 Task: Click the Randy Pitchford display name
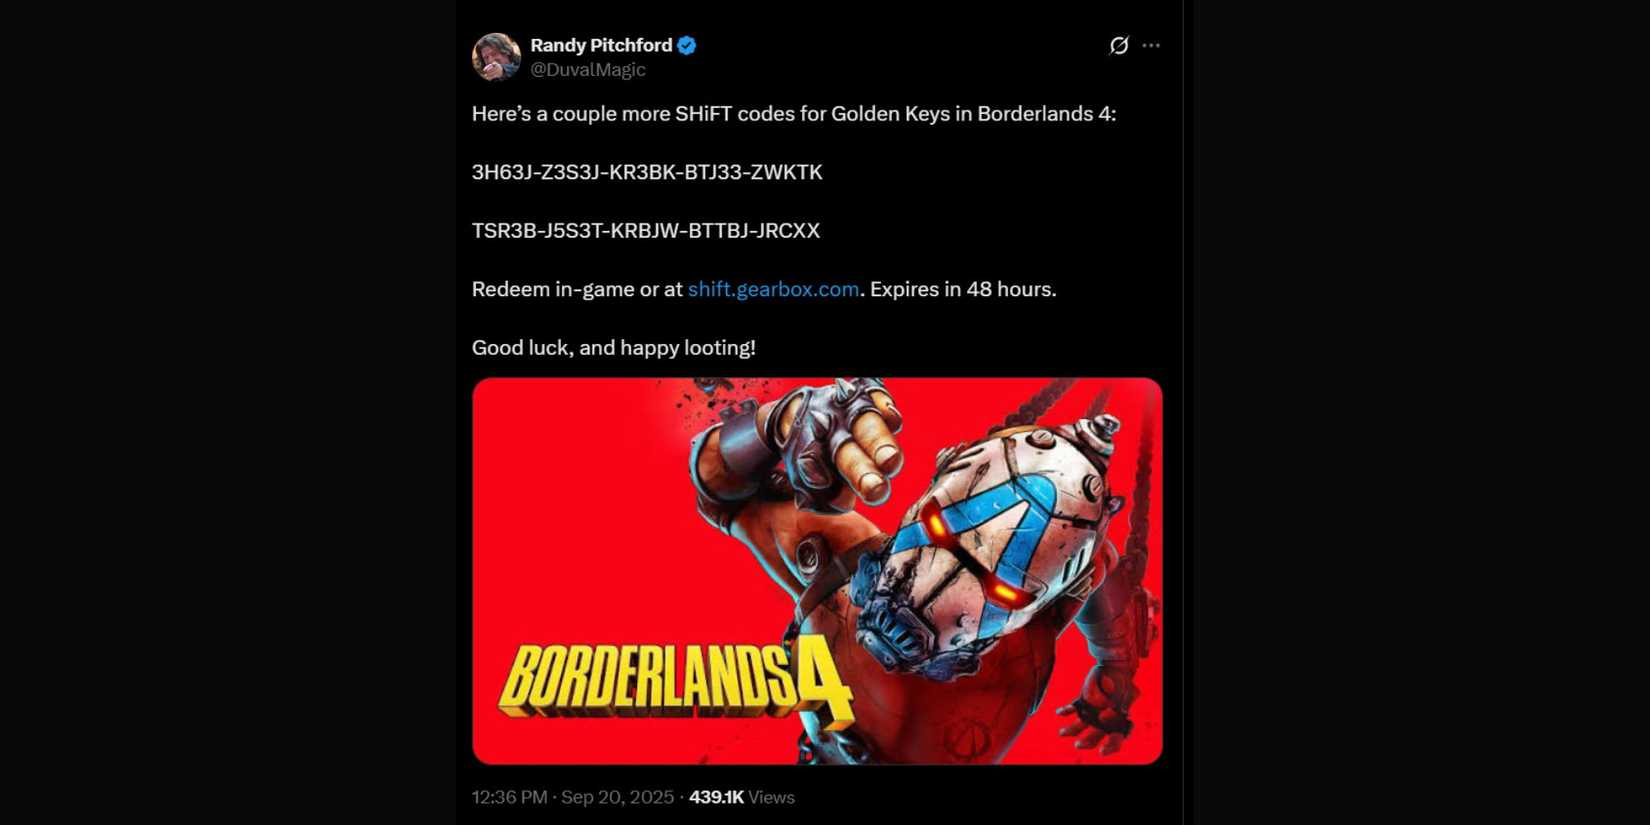601,45
